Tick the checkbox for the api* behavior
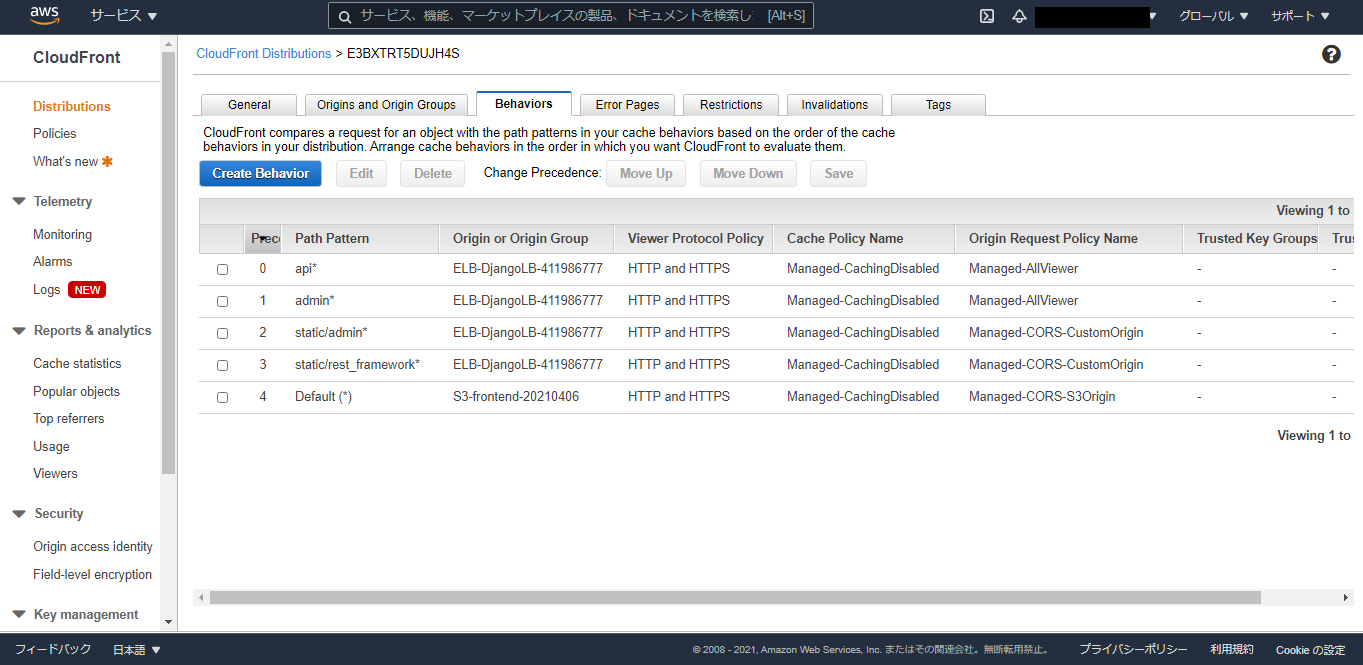This screenshot has width=1363, height=665. 222,269
